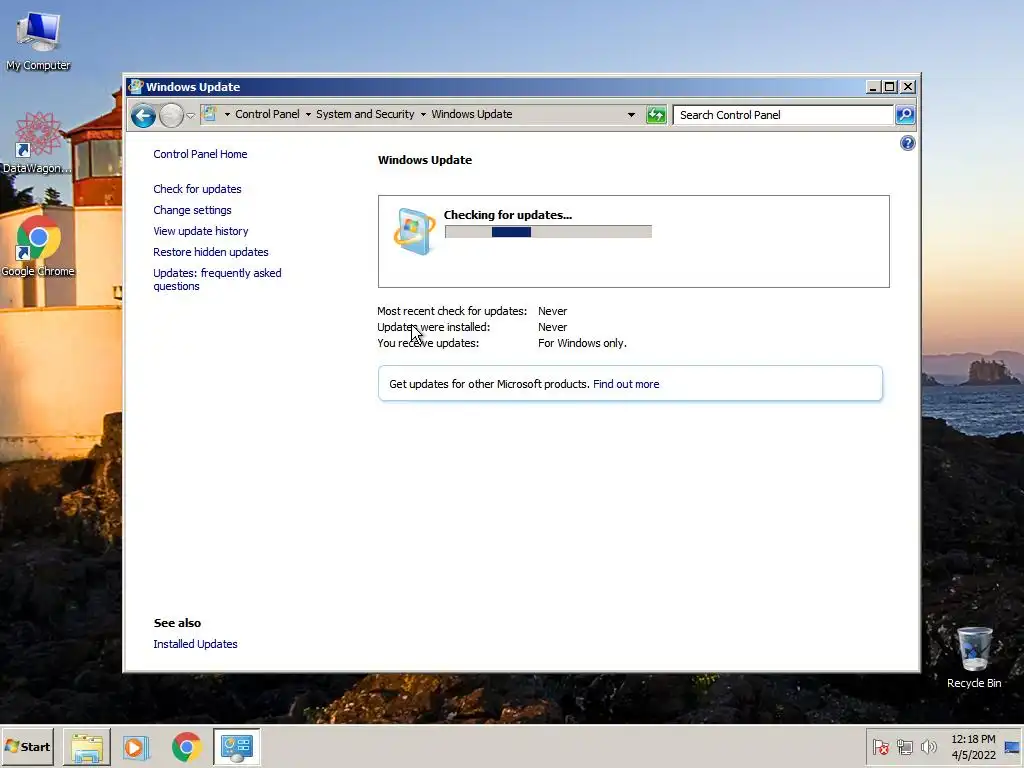This screenshot has height=768, width=1024.
Task: Select Windows Update breadcrumb item
Action: (472, 114)
